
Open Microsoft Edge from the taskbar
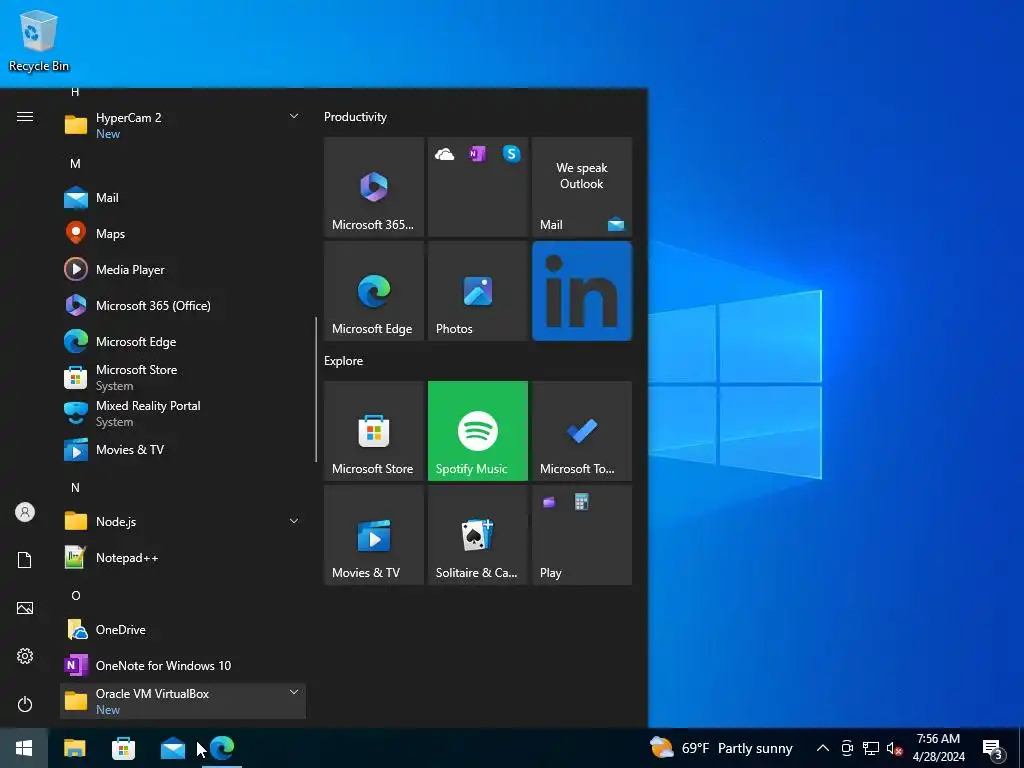222,748
